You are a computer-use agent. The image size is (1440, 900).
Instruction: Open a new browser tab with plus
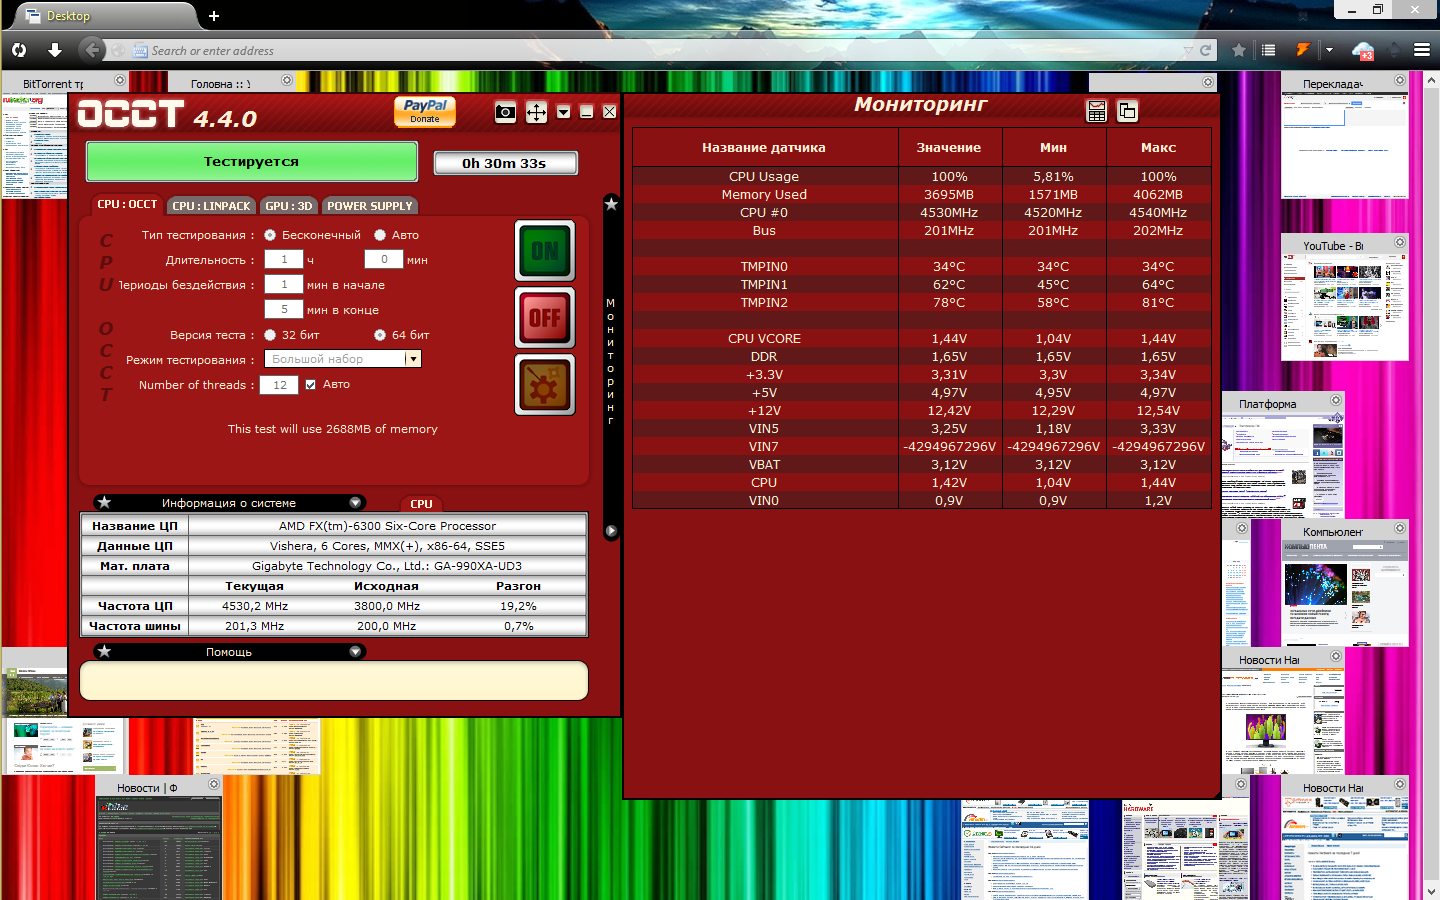[214, 16]
